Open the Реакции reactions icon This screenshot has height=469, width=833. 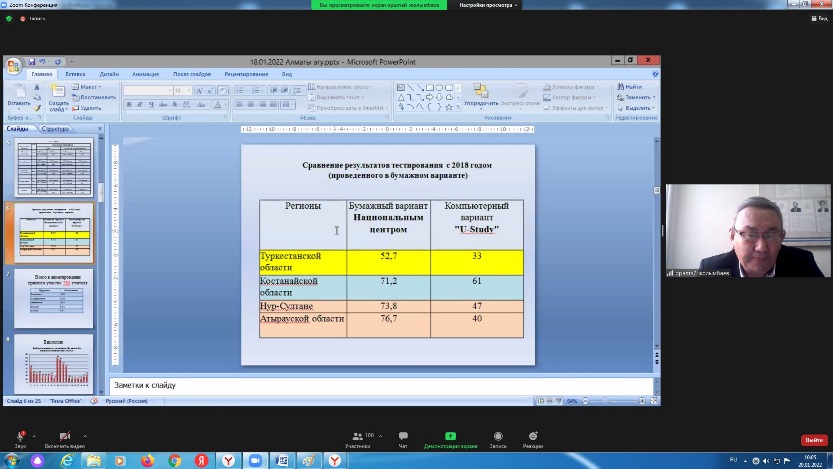coord(532,436)
